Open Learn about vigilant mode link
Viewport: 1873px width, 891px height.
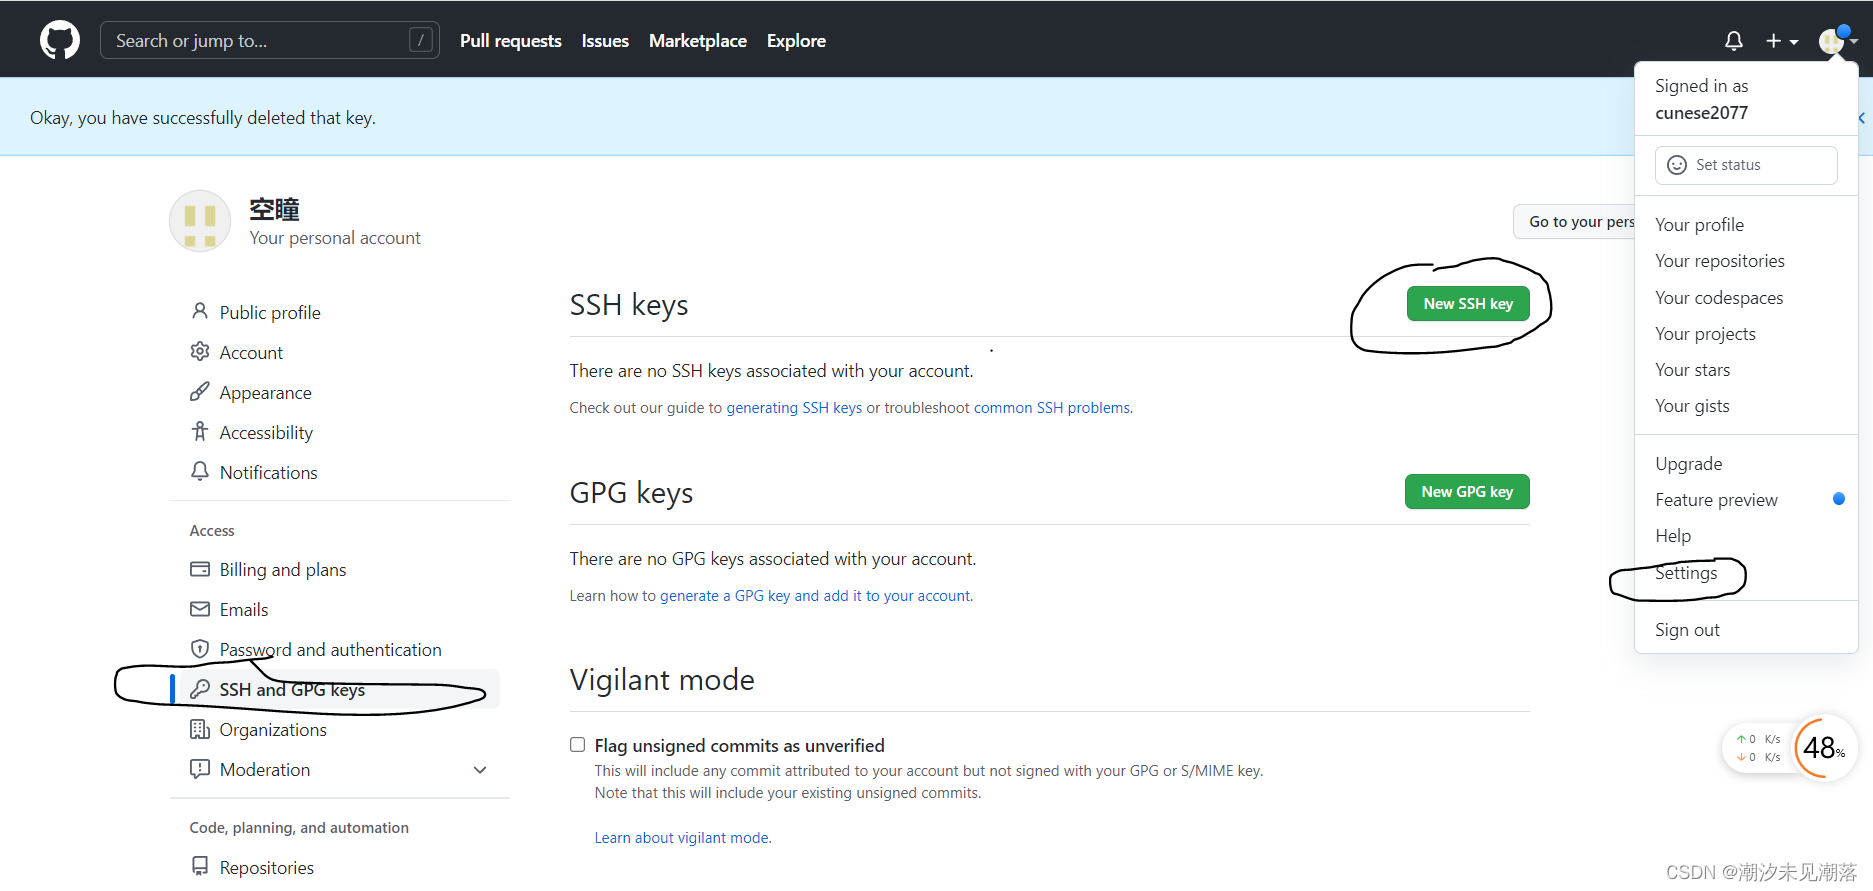pos(681,838)
